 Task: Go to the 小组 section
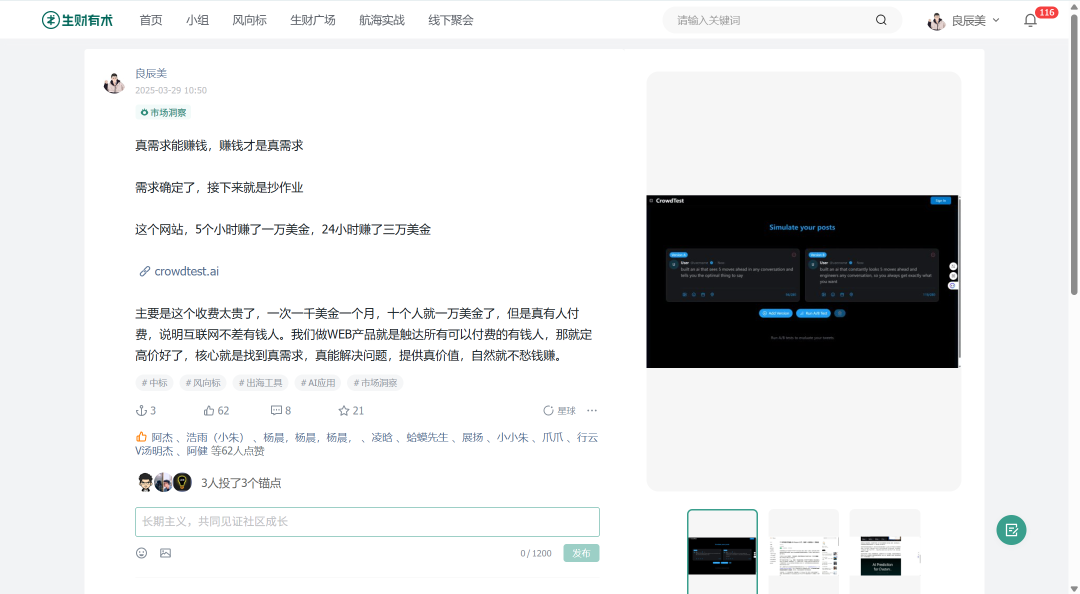(x=198, y=20)
